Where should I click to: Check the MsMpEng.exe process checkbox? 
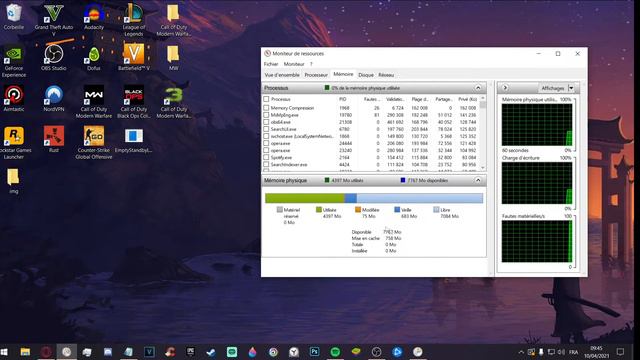pyautogui.click(x=266, y=115)
